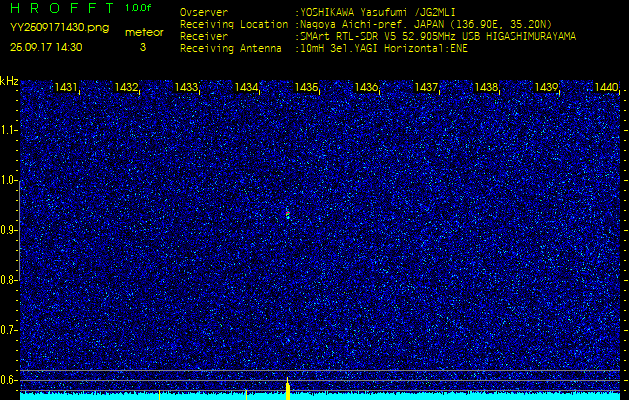
Task: Select the 1431 time marker
Action: click(x=66, y=88)
